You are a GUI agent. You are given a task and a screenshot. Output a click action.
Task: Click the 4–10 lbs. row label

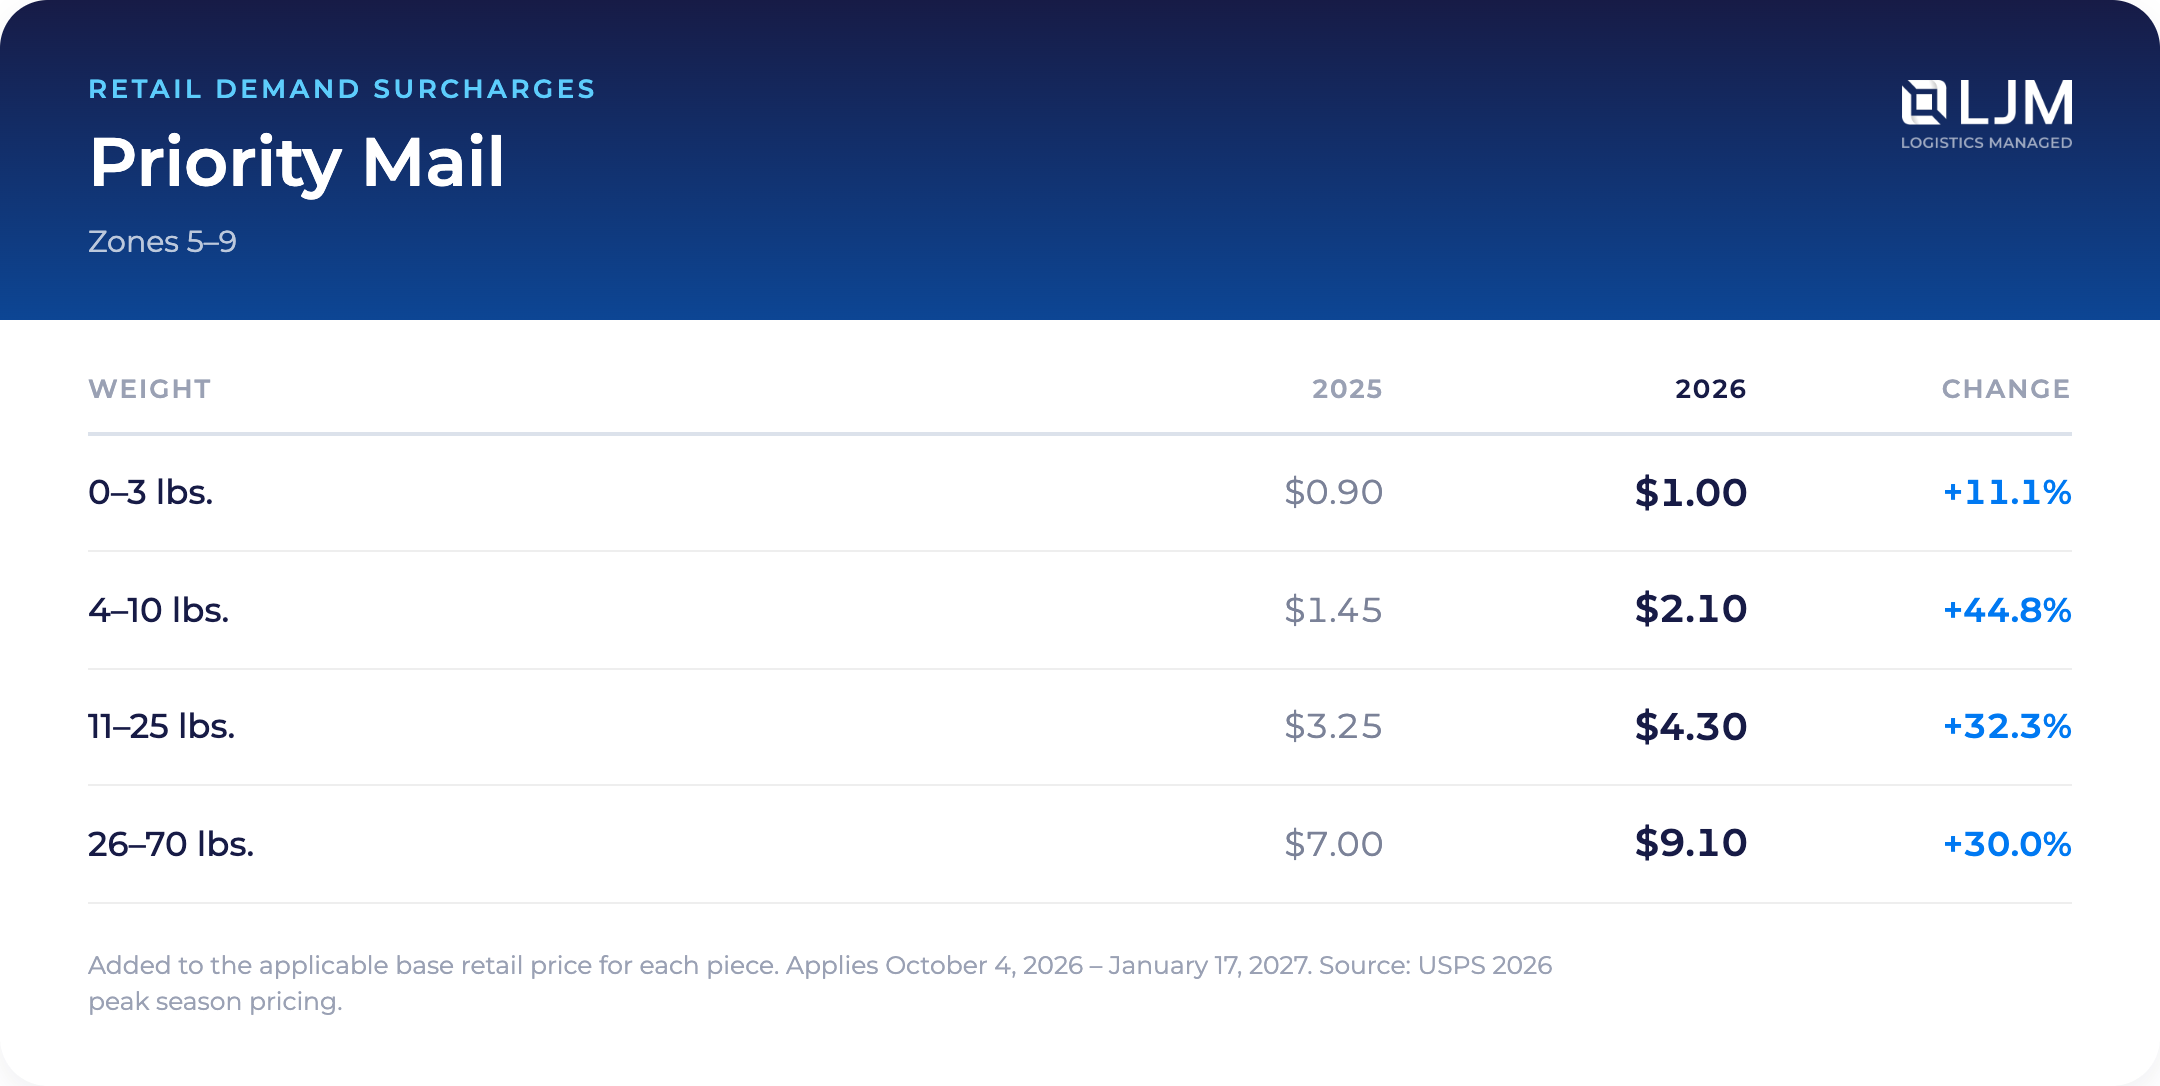click(x=159, y=610)
